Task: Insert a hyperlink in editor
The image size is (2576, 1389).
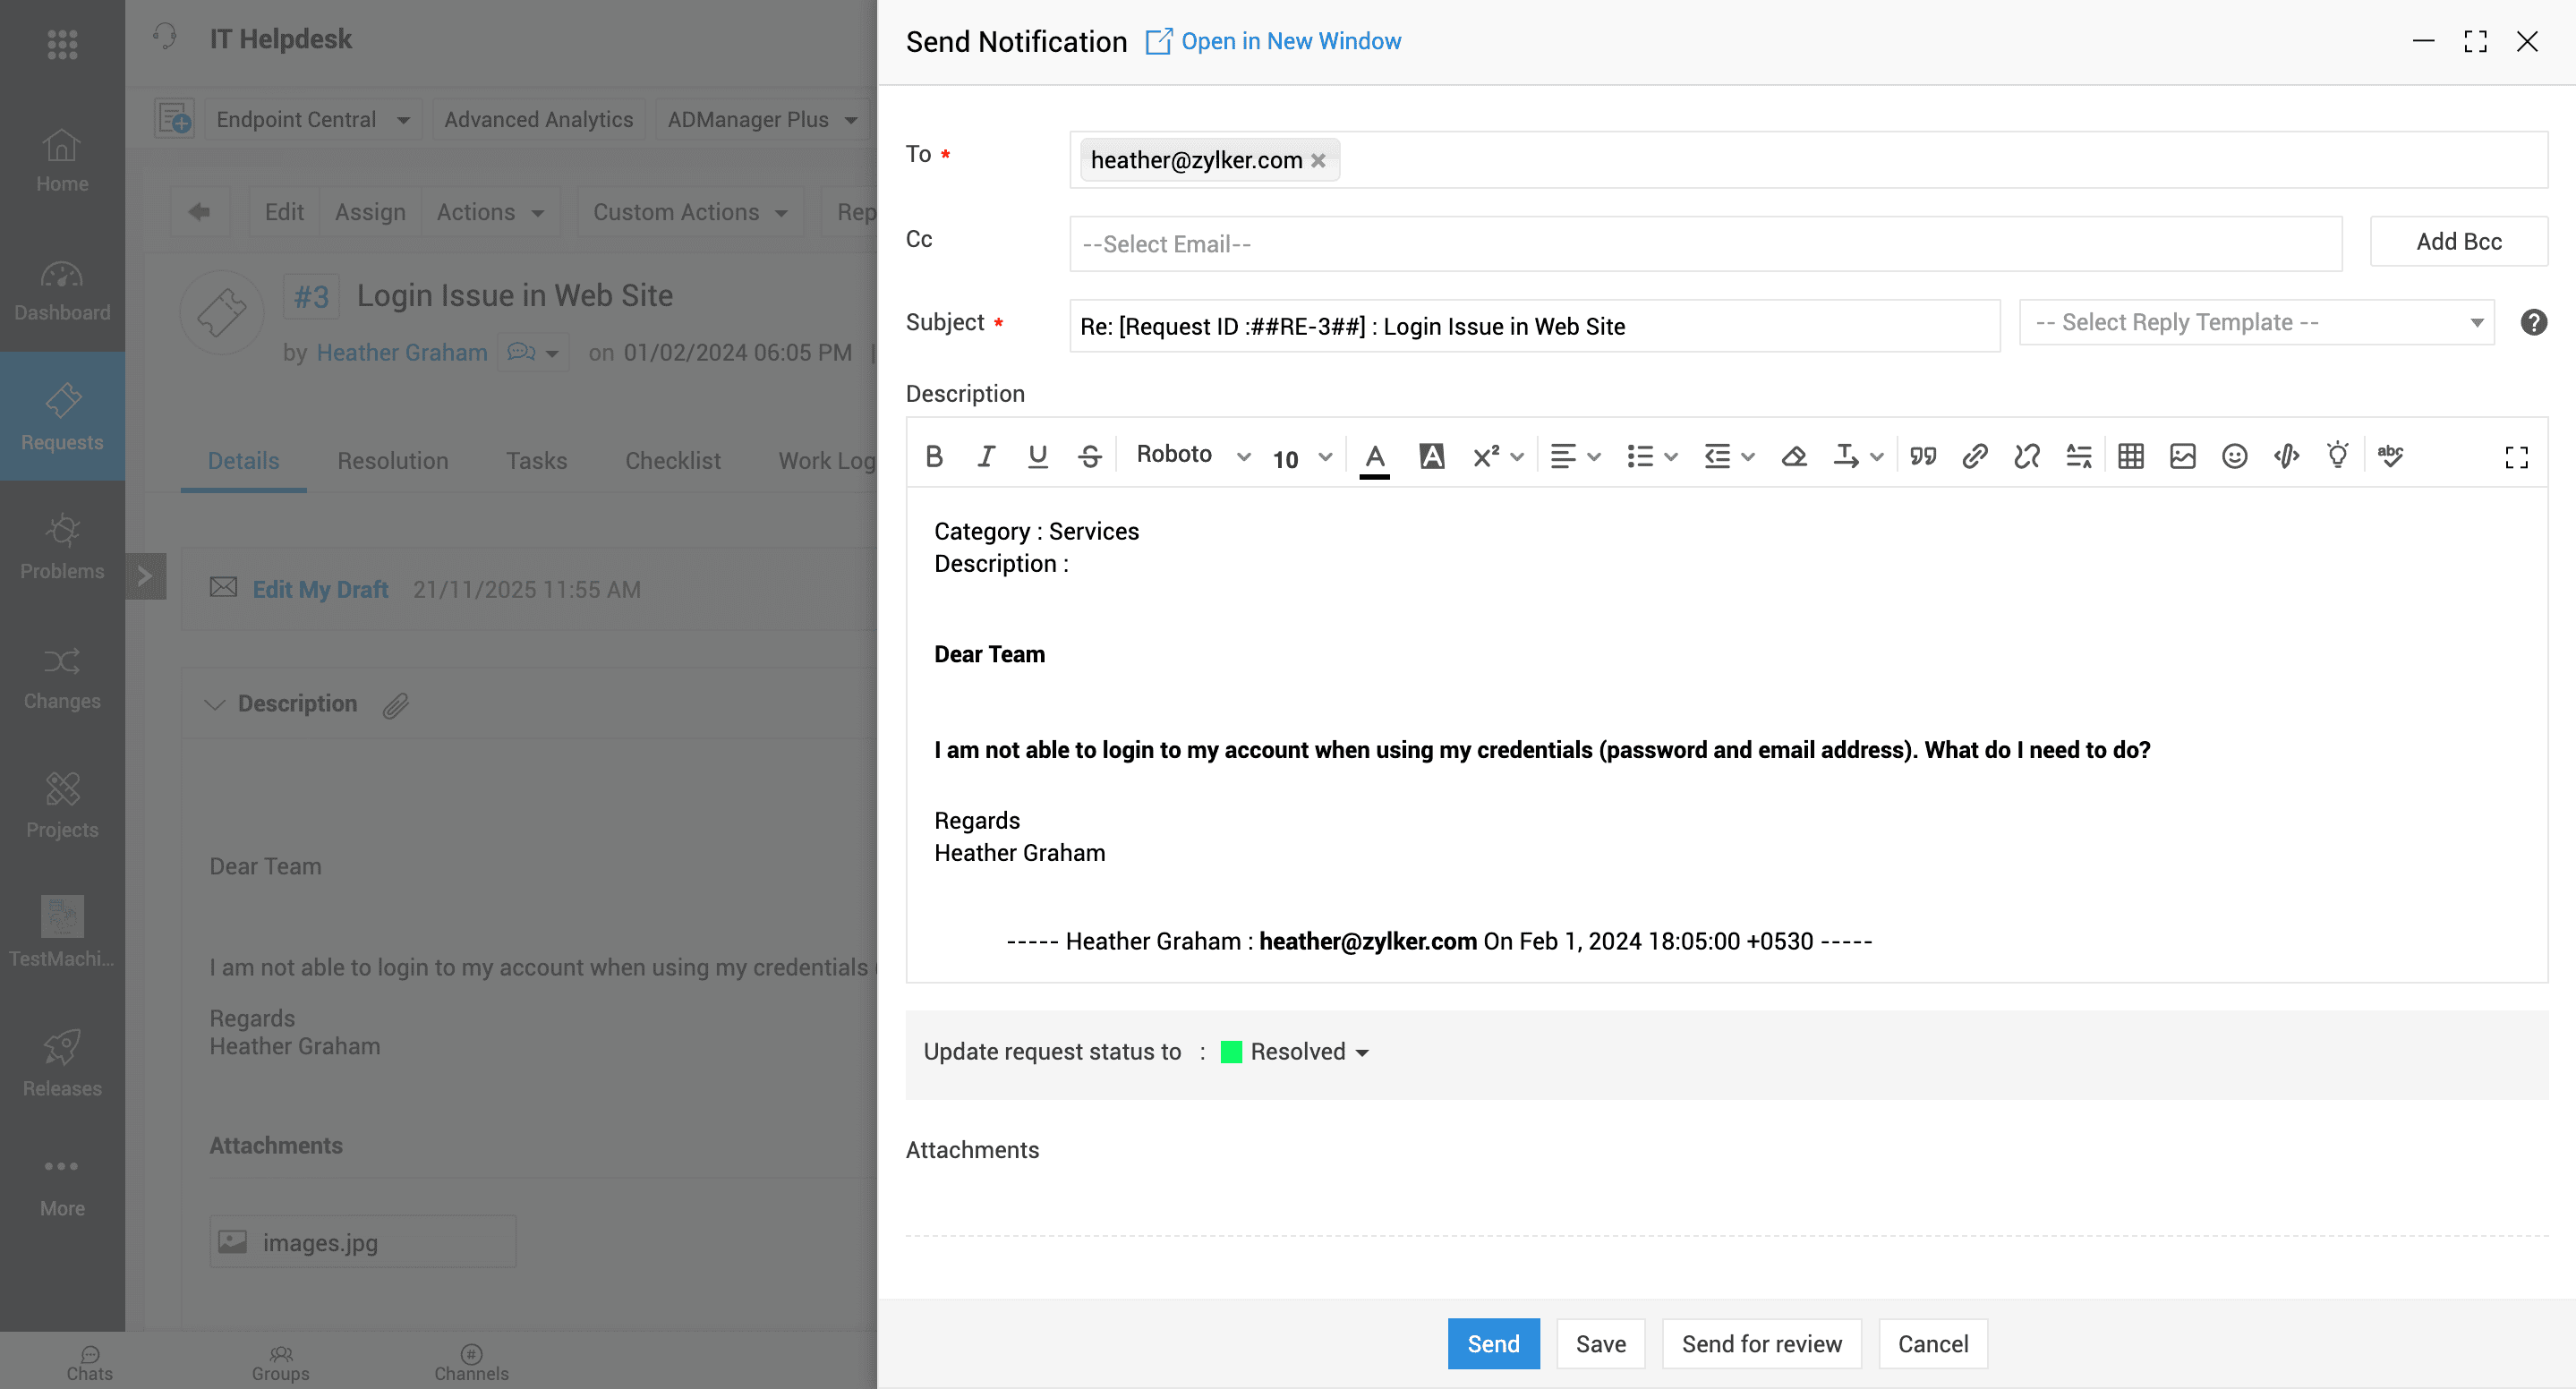Action: pyautogui.click(x=1974, y=456)
